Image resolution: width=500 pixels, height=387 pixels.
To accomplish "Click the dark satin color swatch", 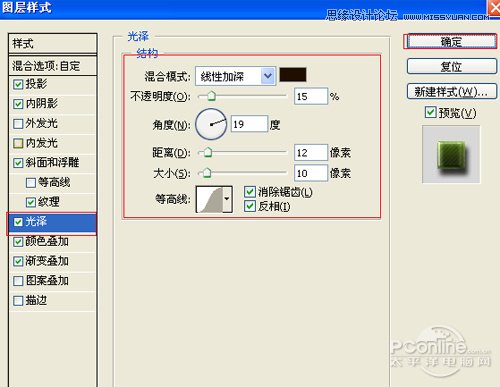I will [x=293, y=75].
